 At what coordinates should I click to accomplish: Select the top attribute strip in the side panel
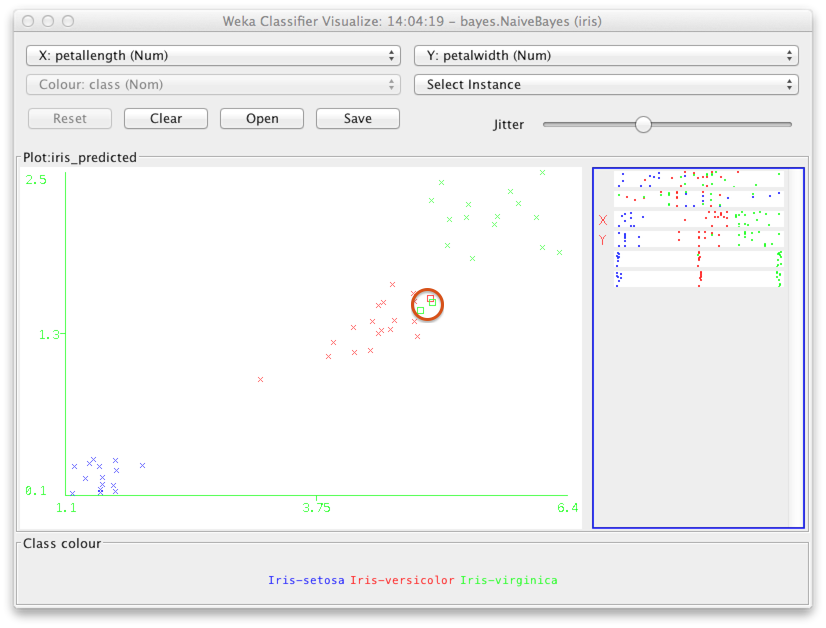tap(698, 178)
